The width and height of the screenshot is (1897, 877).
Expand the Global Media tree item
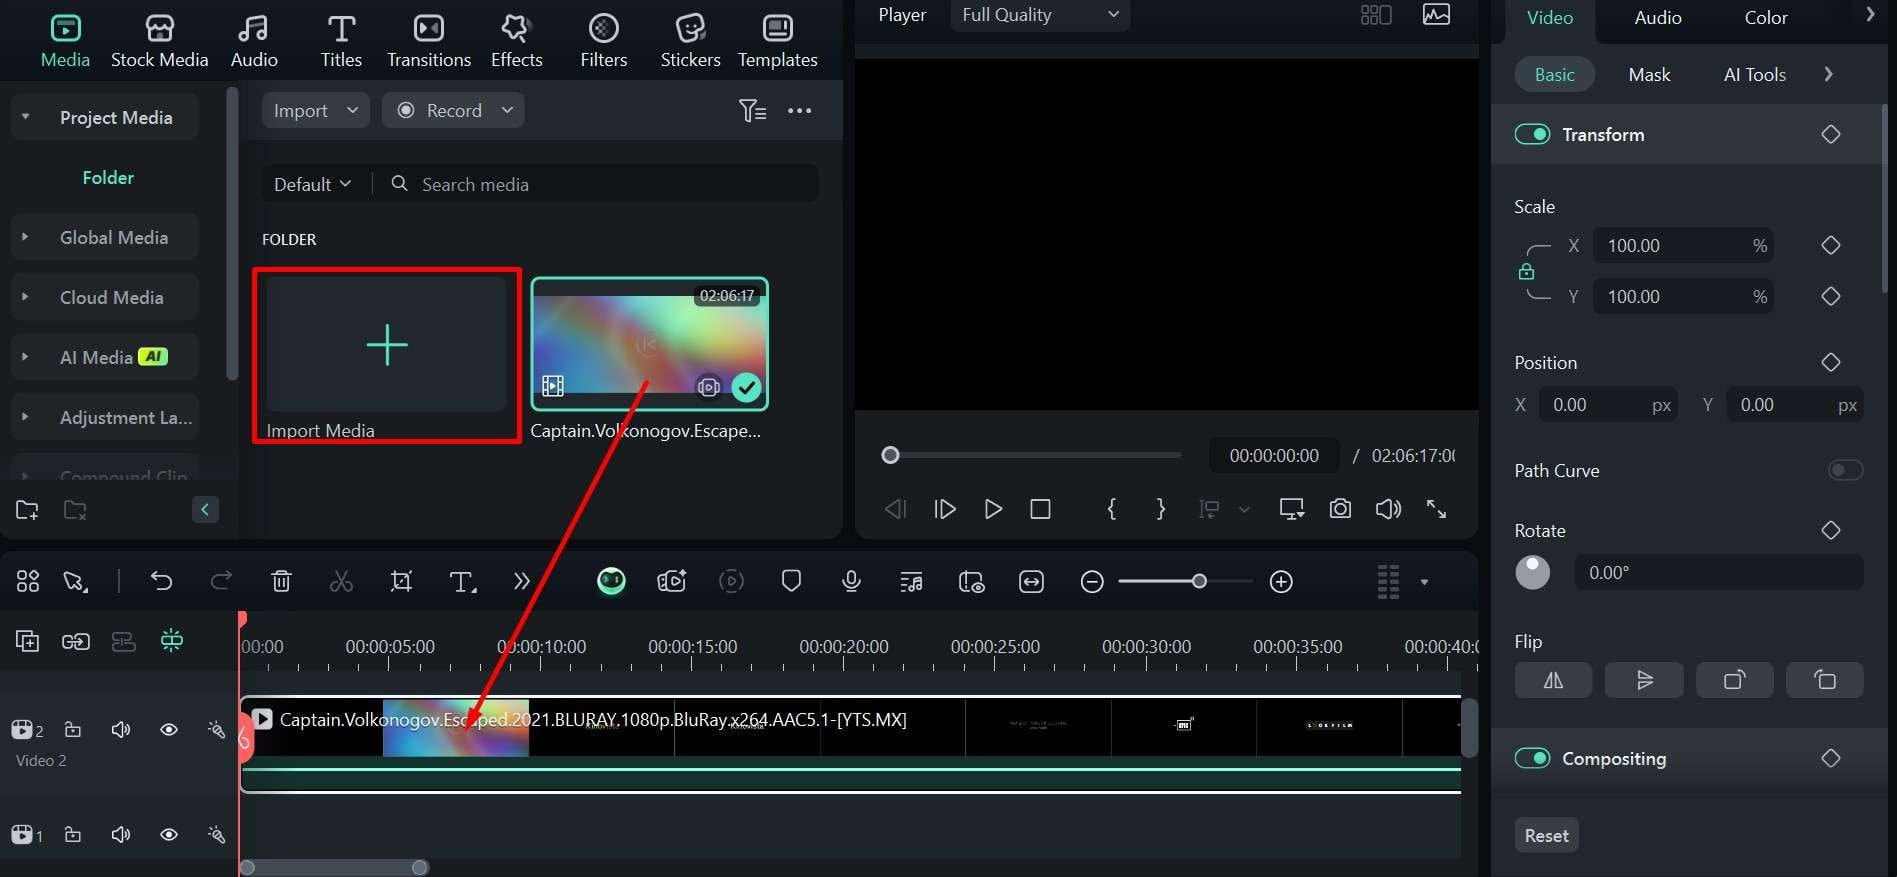[x=25, y=237]
